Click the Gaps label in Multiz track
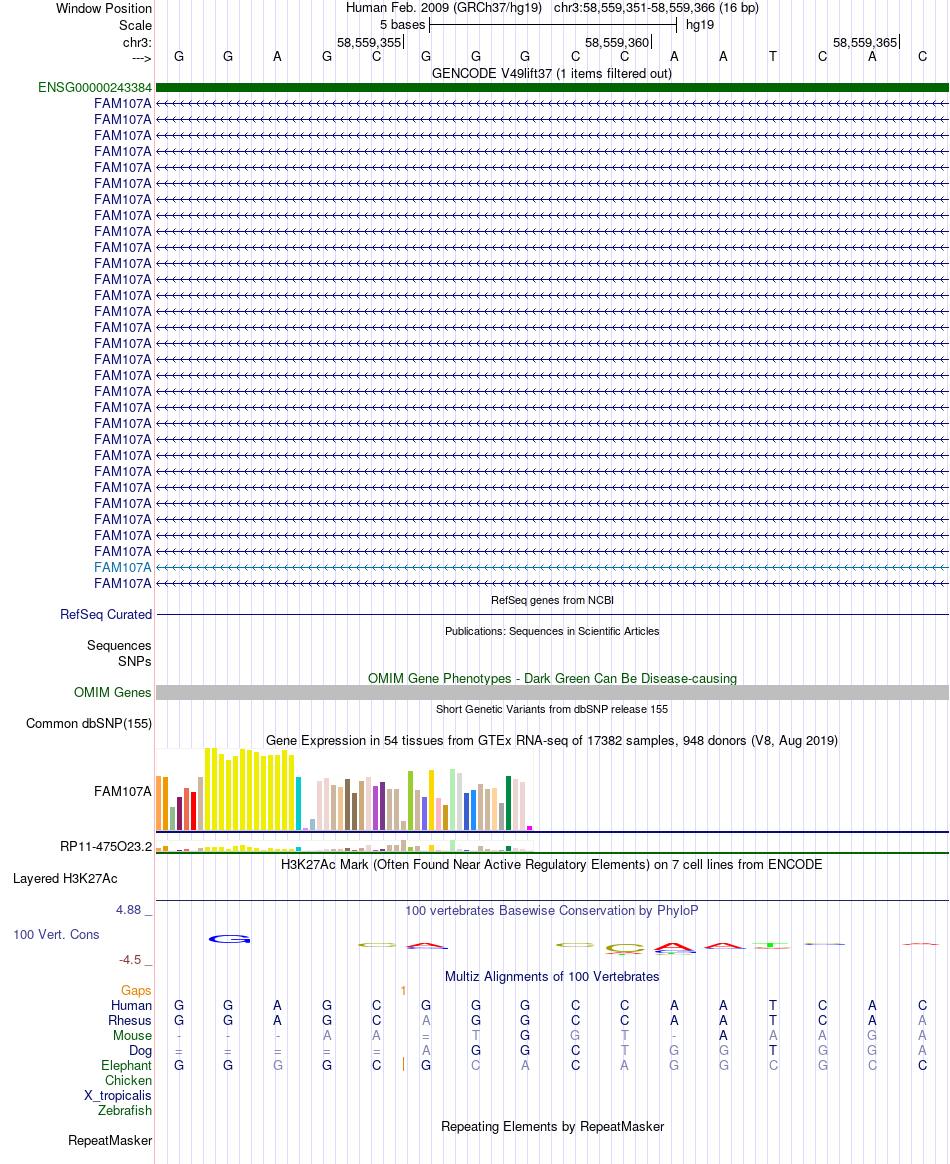950x1164 pixels. point(136,990)
